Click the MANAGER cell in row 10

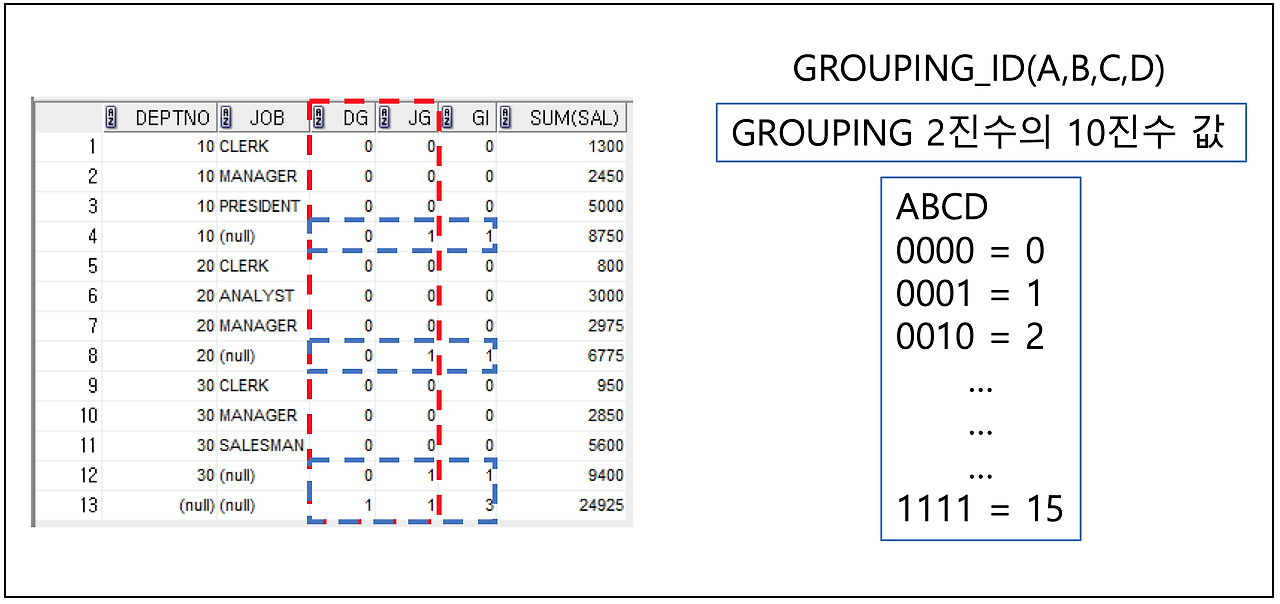tap(258, 416)
